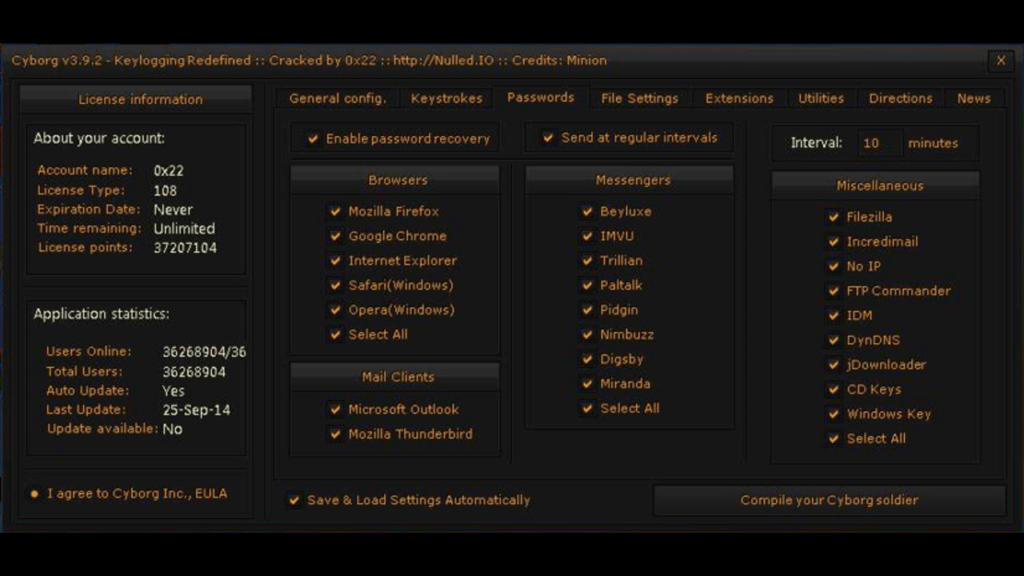Screen dimensions: 1024x576
Task: Toggle Select All under Browsers
Action: [x=336, y=334]
